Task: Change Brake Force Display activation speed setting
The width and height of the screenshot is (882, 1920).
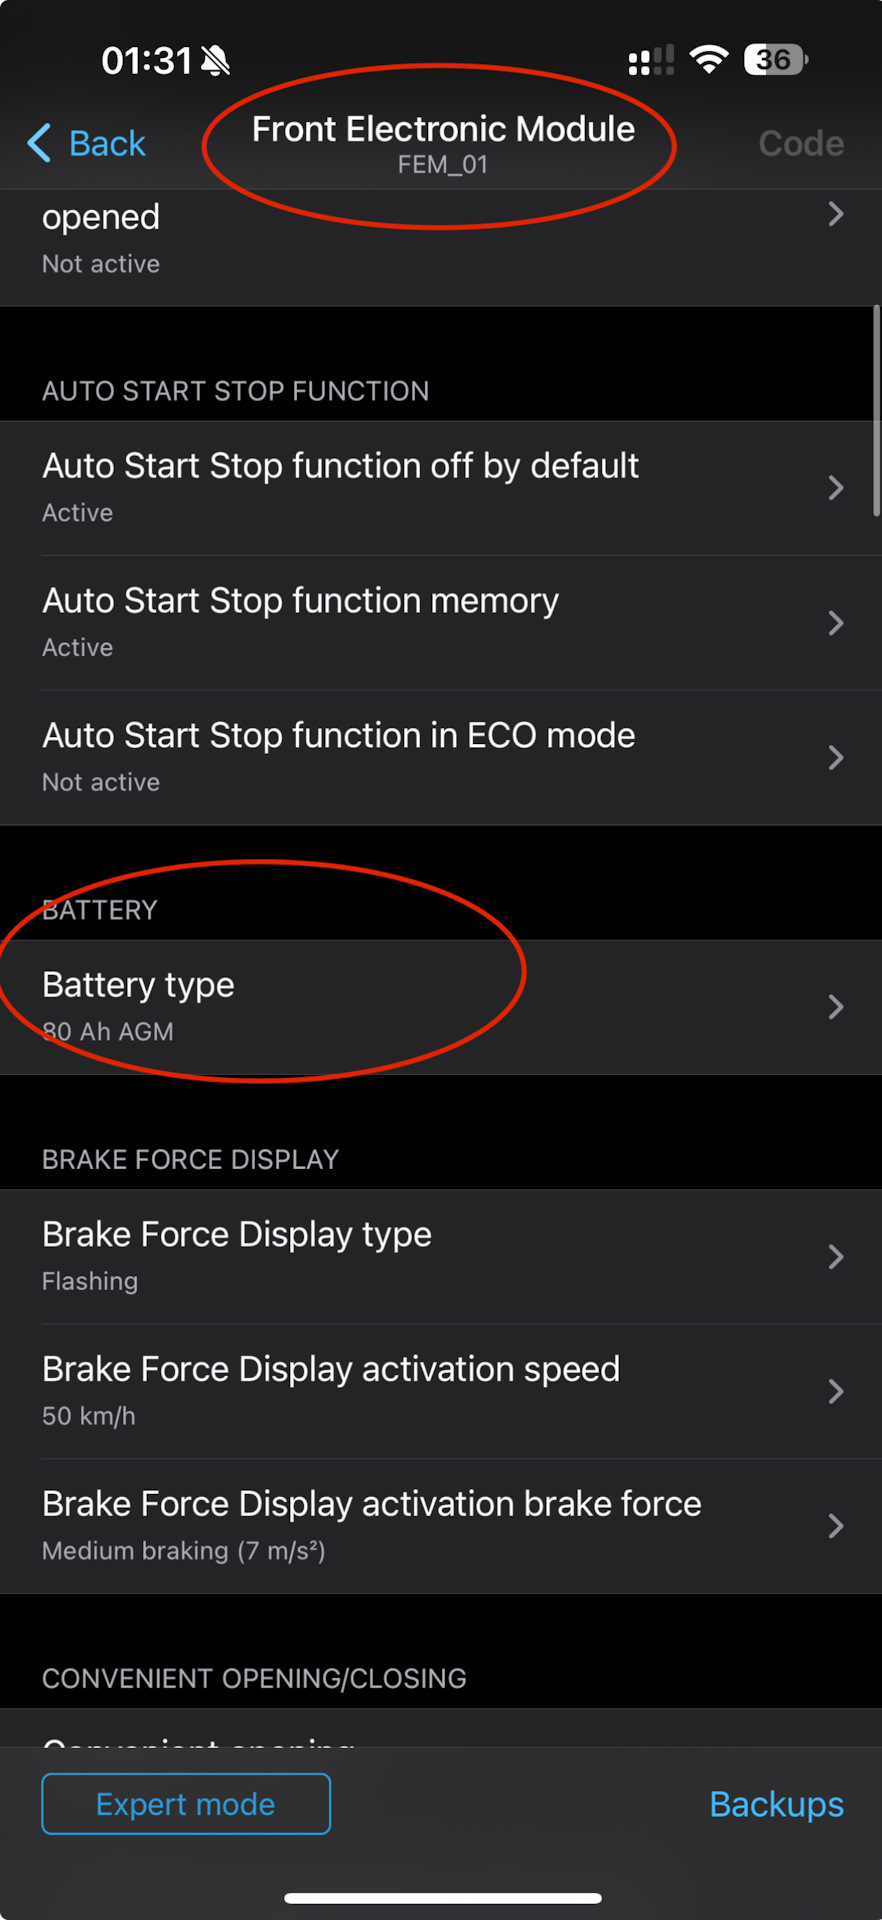Action: 441,1391
